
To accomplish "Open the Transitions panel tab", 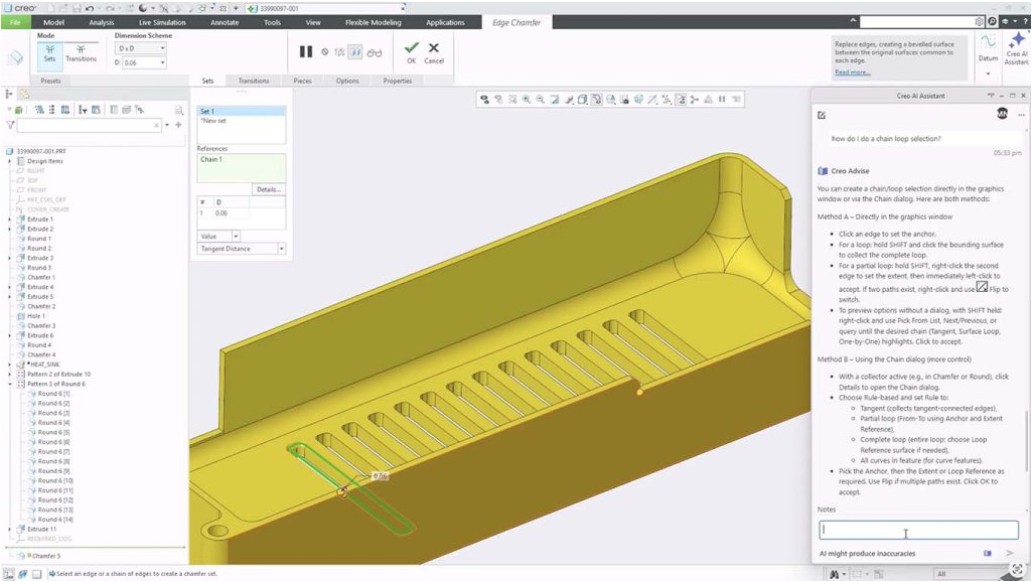I will 253,81.
